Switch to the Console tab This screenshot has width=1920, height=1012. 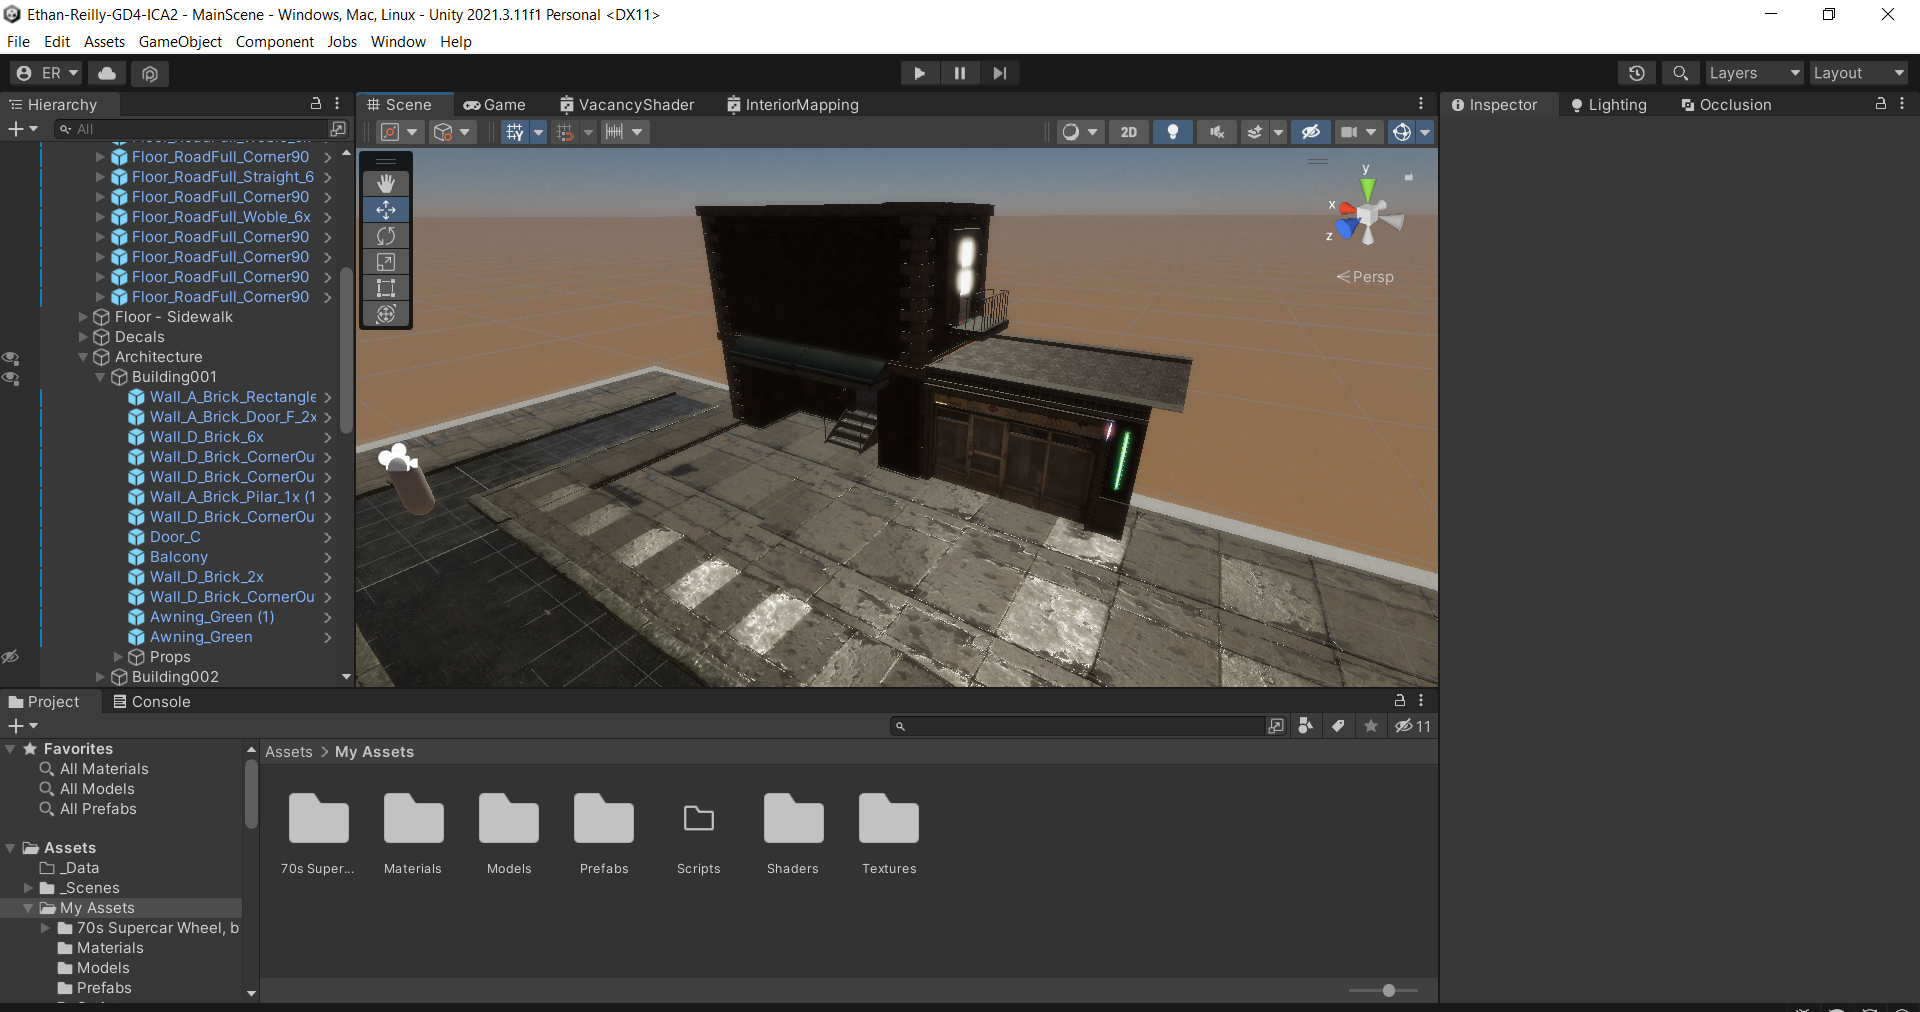pos(152,702)
